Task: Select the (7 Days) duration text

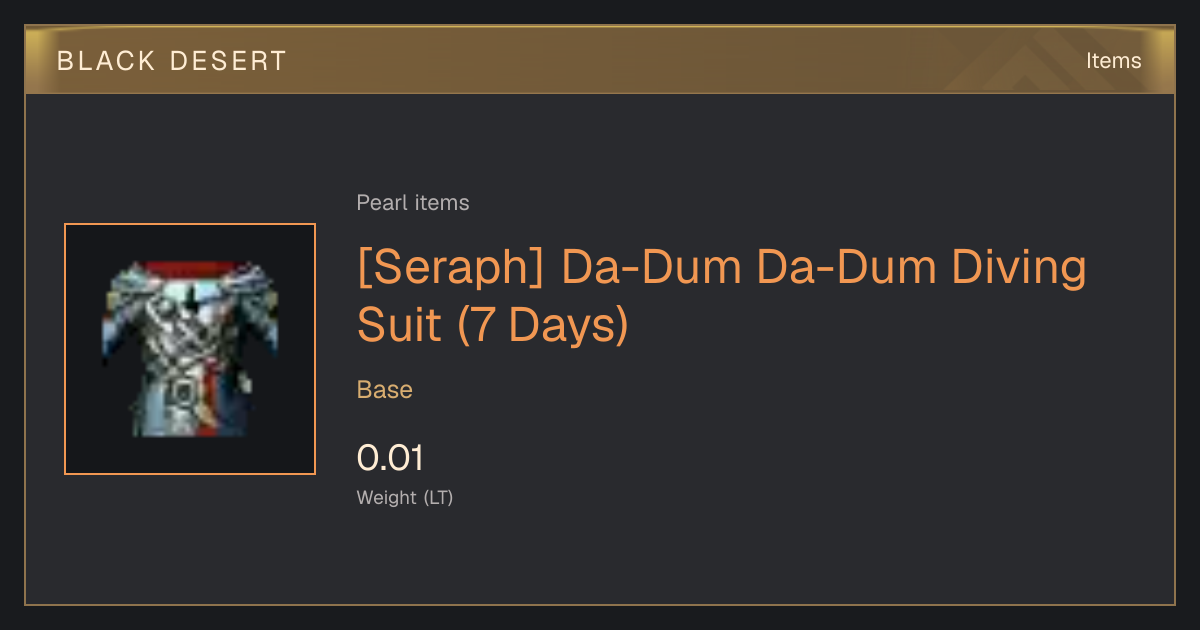Action: click(x=543, y=325)
